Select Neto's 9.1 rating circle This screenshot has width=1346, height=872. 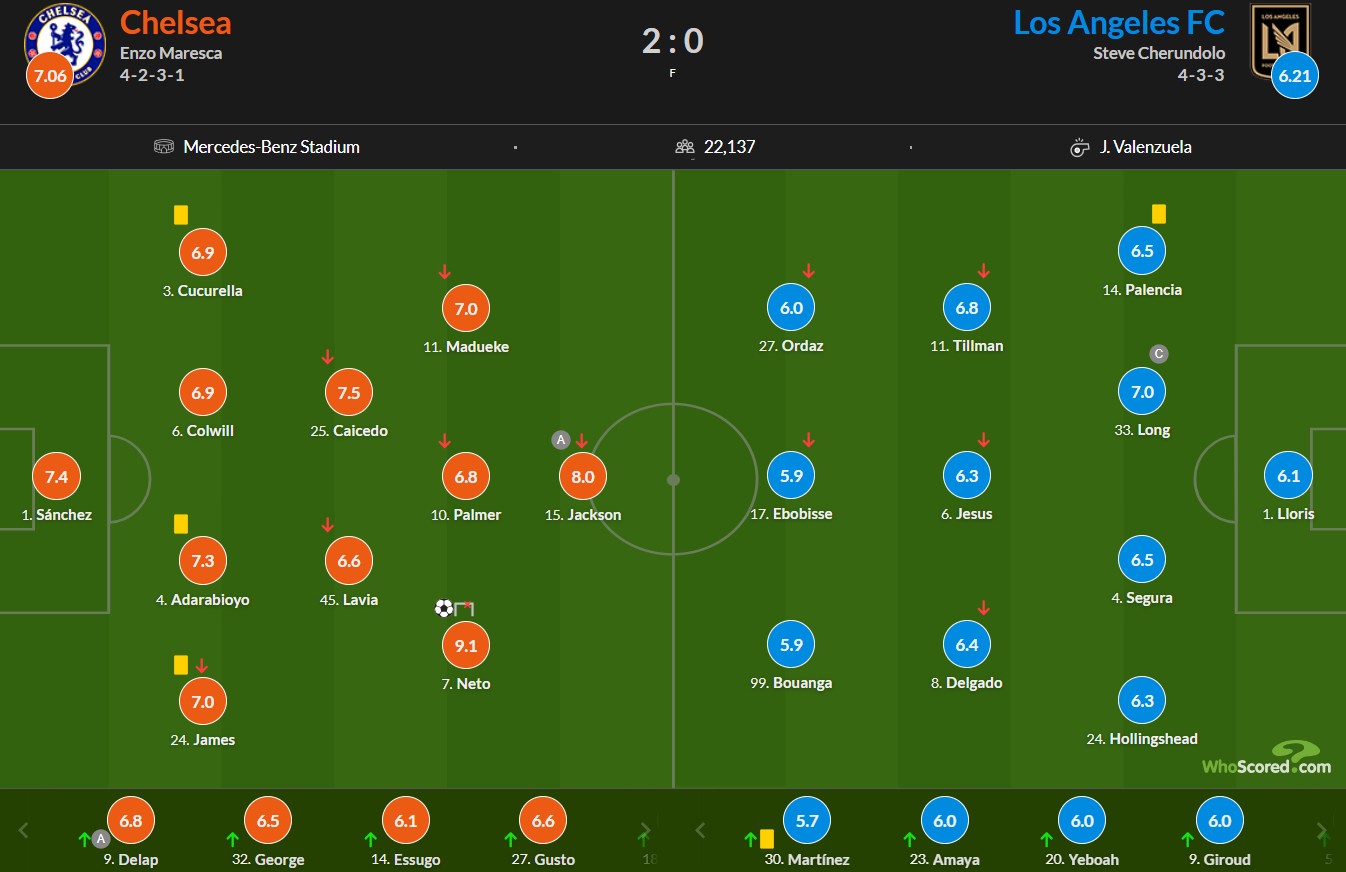[x=466, y=646]
